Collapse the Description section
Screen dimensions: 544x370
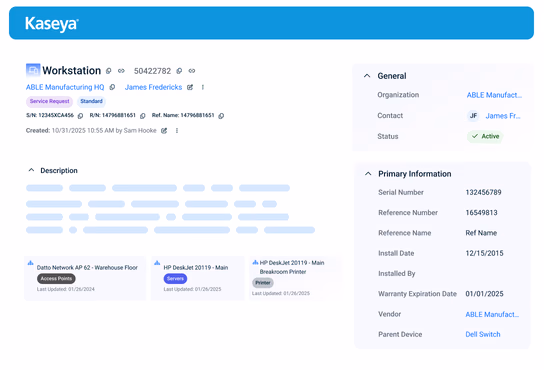pyautogui.click(x=31, y=170)
